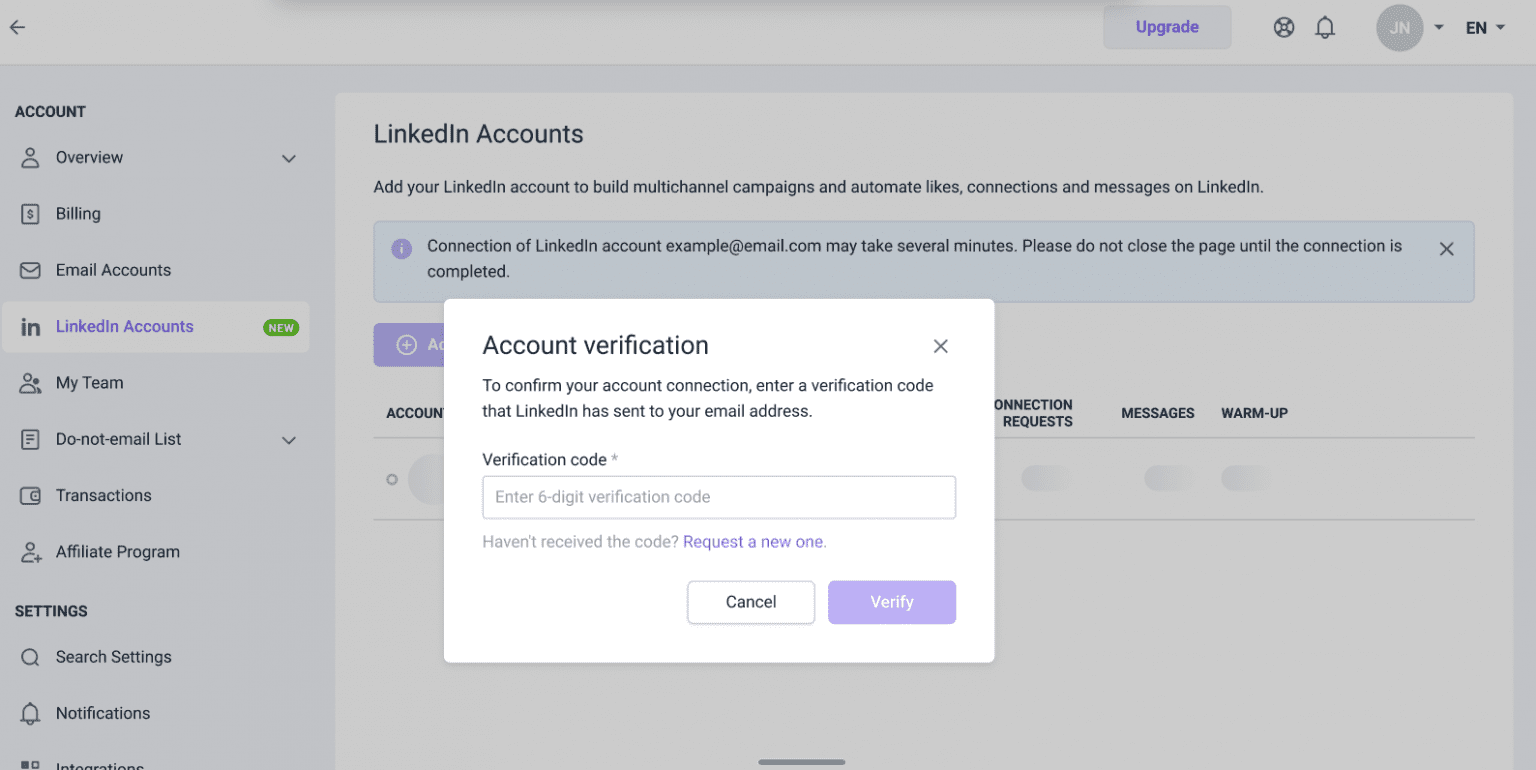This screenshot has width=1536, height=770.
Task: Click the Transactions sidebar icon
Action: click(30, 495)
